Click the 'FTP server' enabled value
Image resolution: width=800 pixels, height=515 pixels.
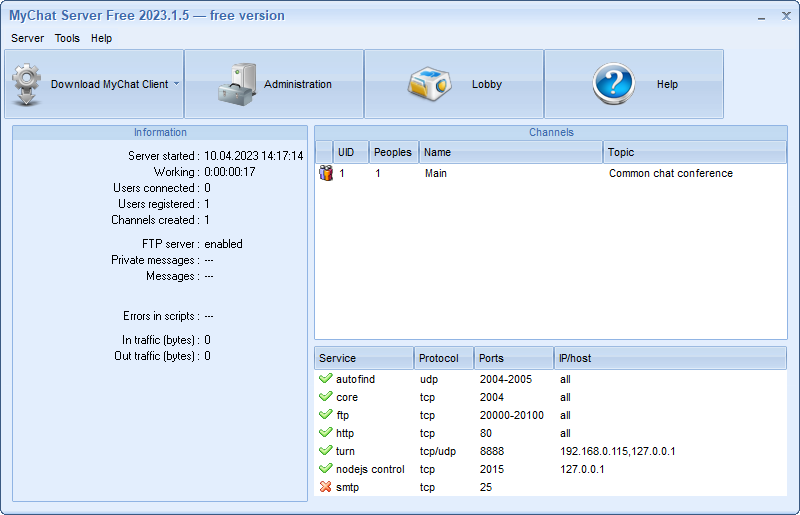[223, 244]
